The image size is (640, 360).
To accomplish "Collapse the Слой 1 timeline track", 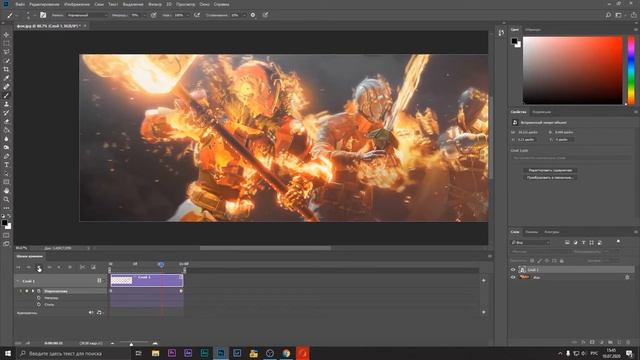I will point(18,281).
